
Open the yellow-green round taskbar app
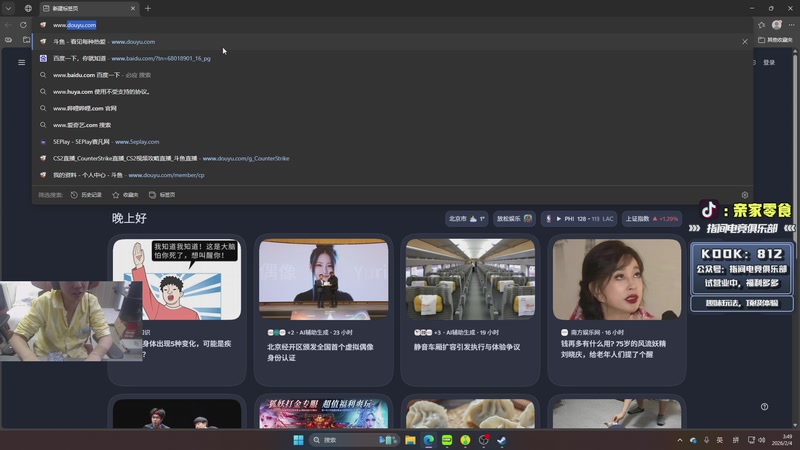tap(465, 440)
